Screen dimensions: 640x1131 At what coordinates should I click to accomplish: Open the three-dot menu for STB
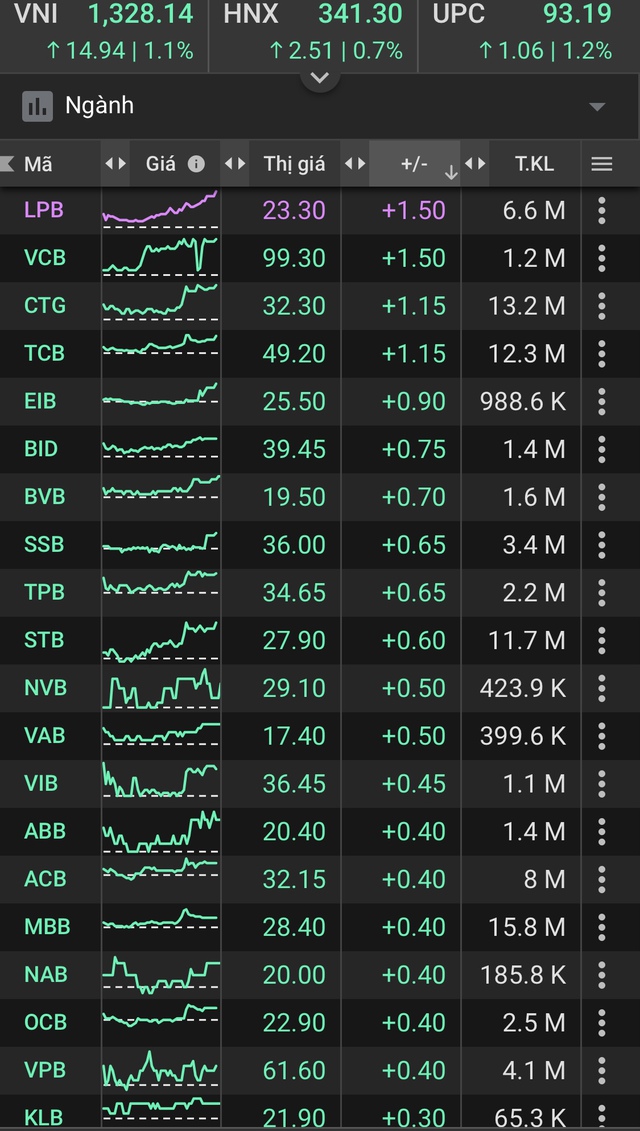click(x=601, y=640)
